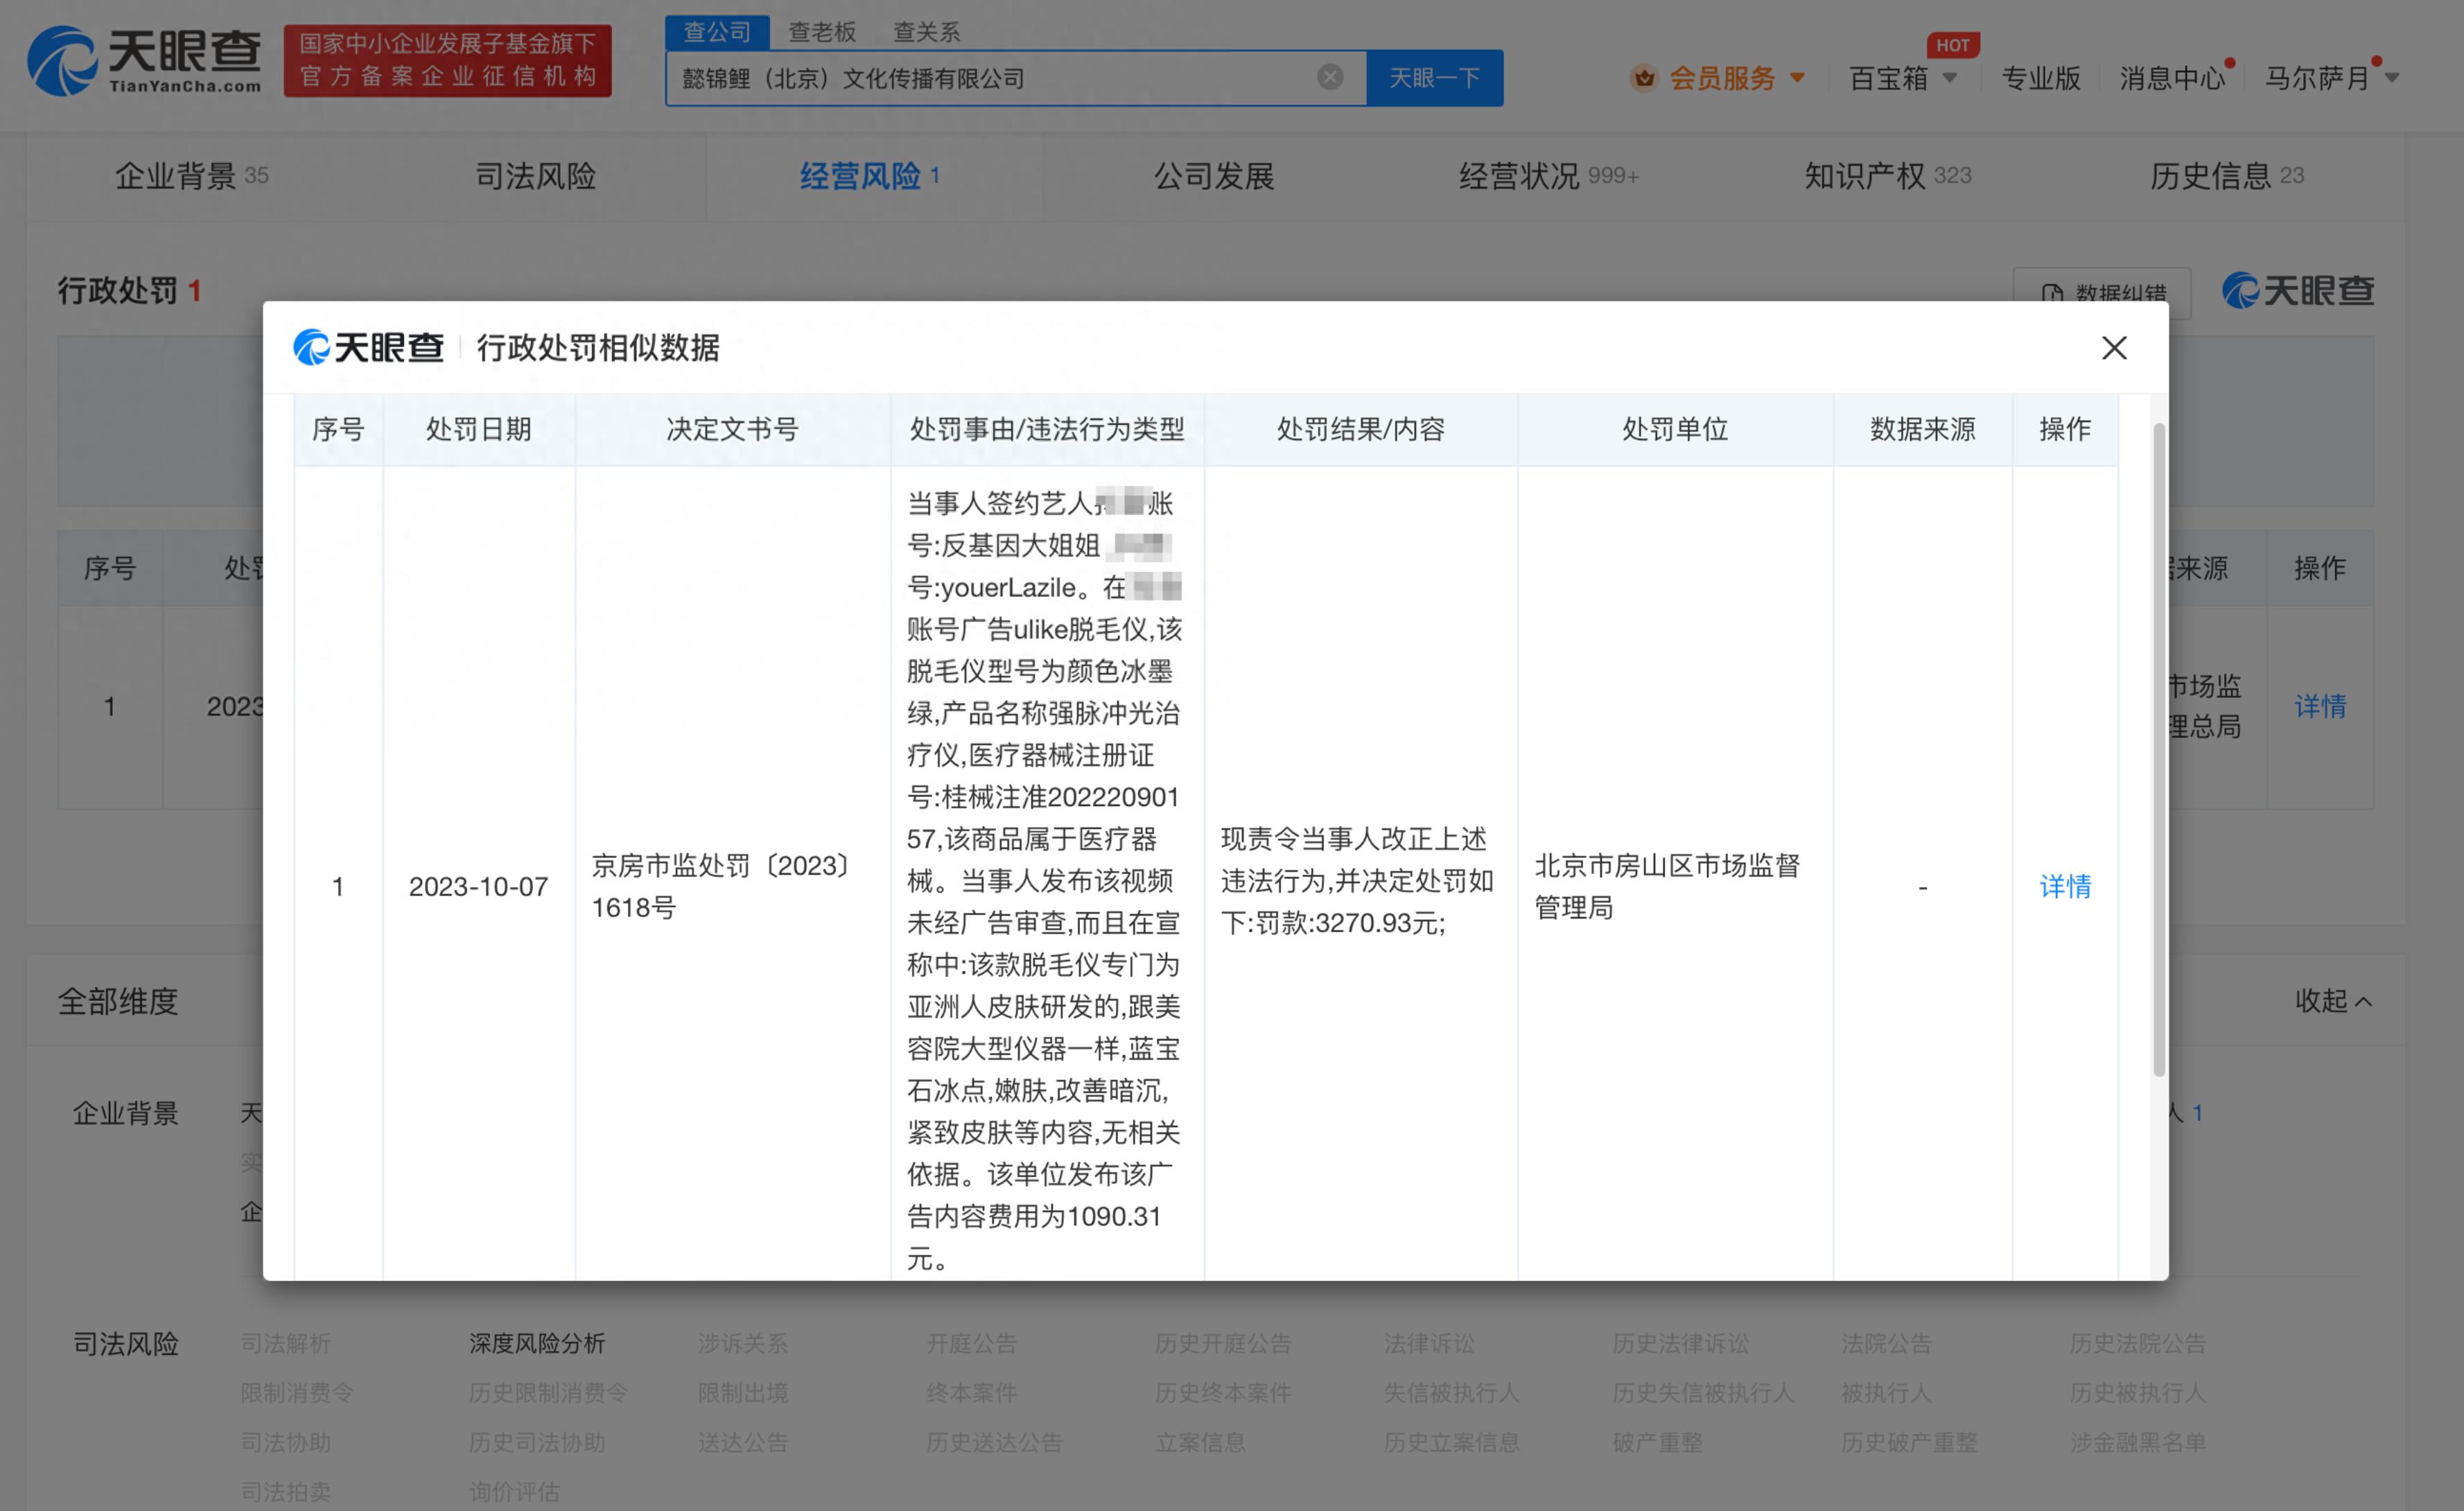This screenshot has width=2464, height=1511.
Task: Click the 天眼一下 search button
Action: [x=1434, y=78]
